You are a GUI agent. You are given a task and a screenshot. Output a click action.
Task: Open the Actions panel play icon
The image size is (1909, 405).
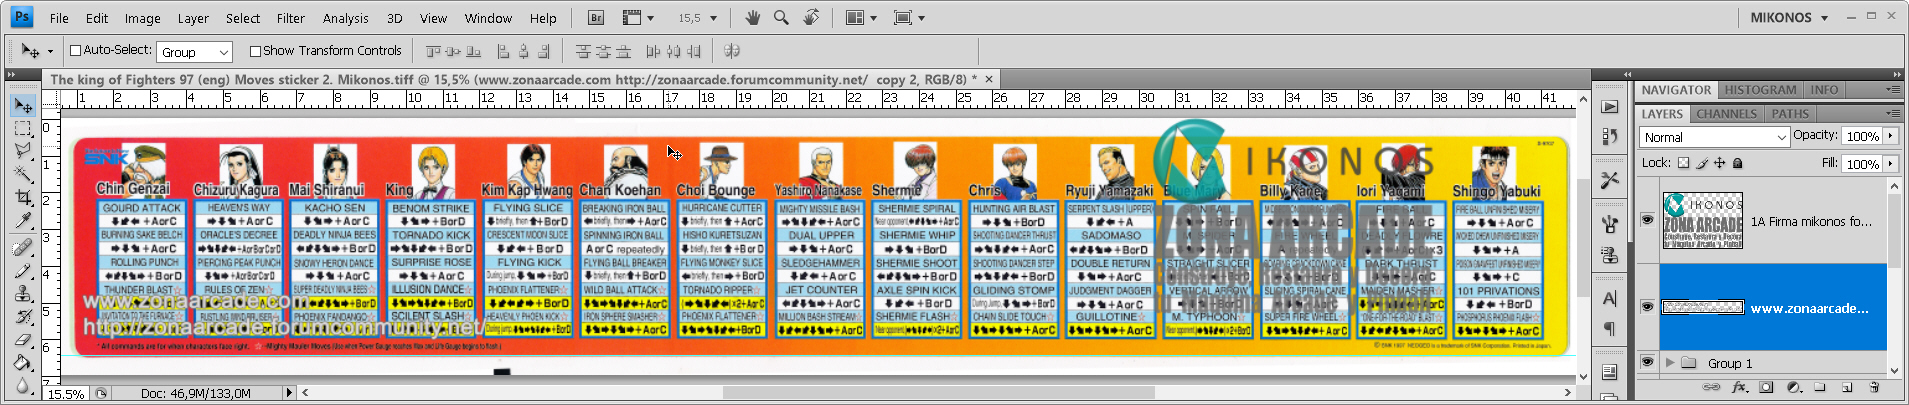click(x=1609, y=107)
